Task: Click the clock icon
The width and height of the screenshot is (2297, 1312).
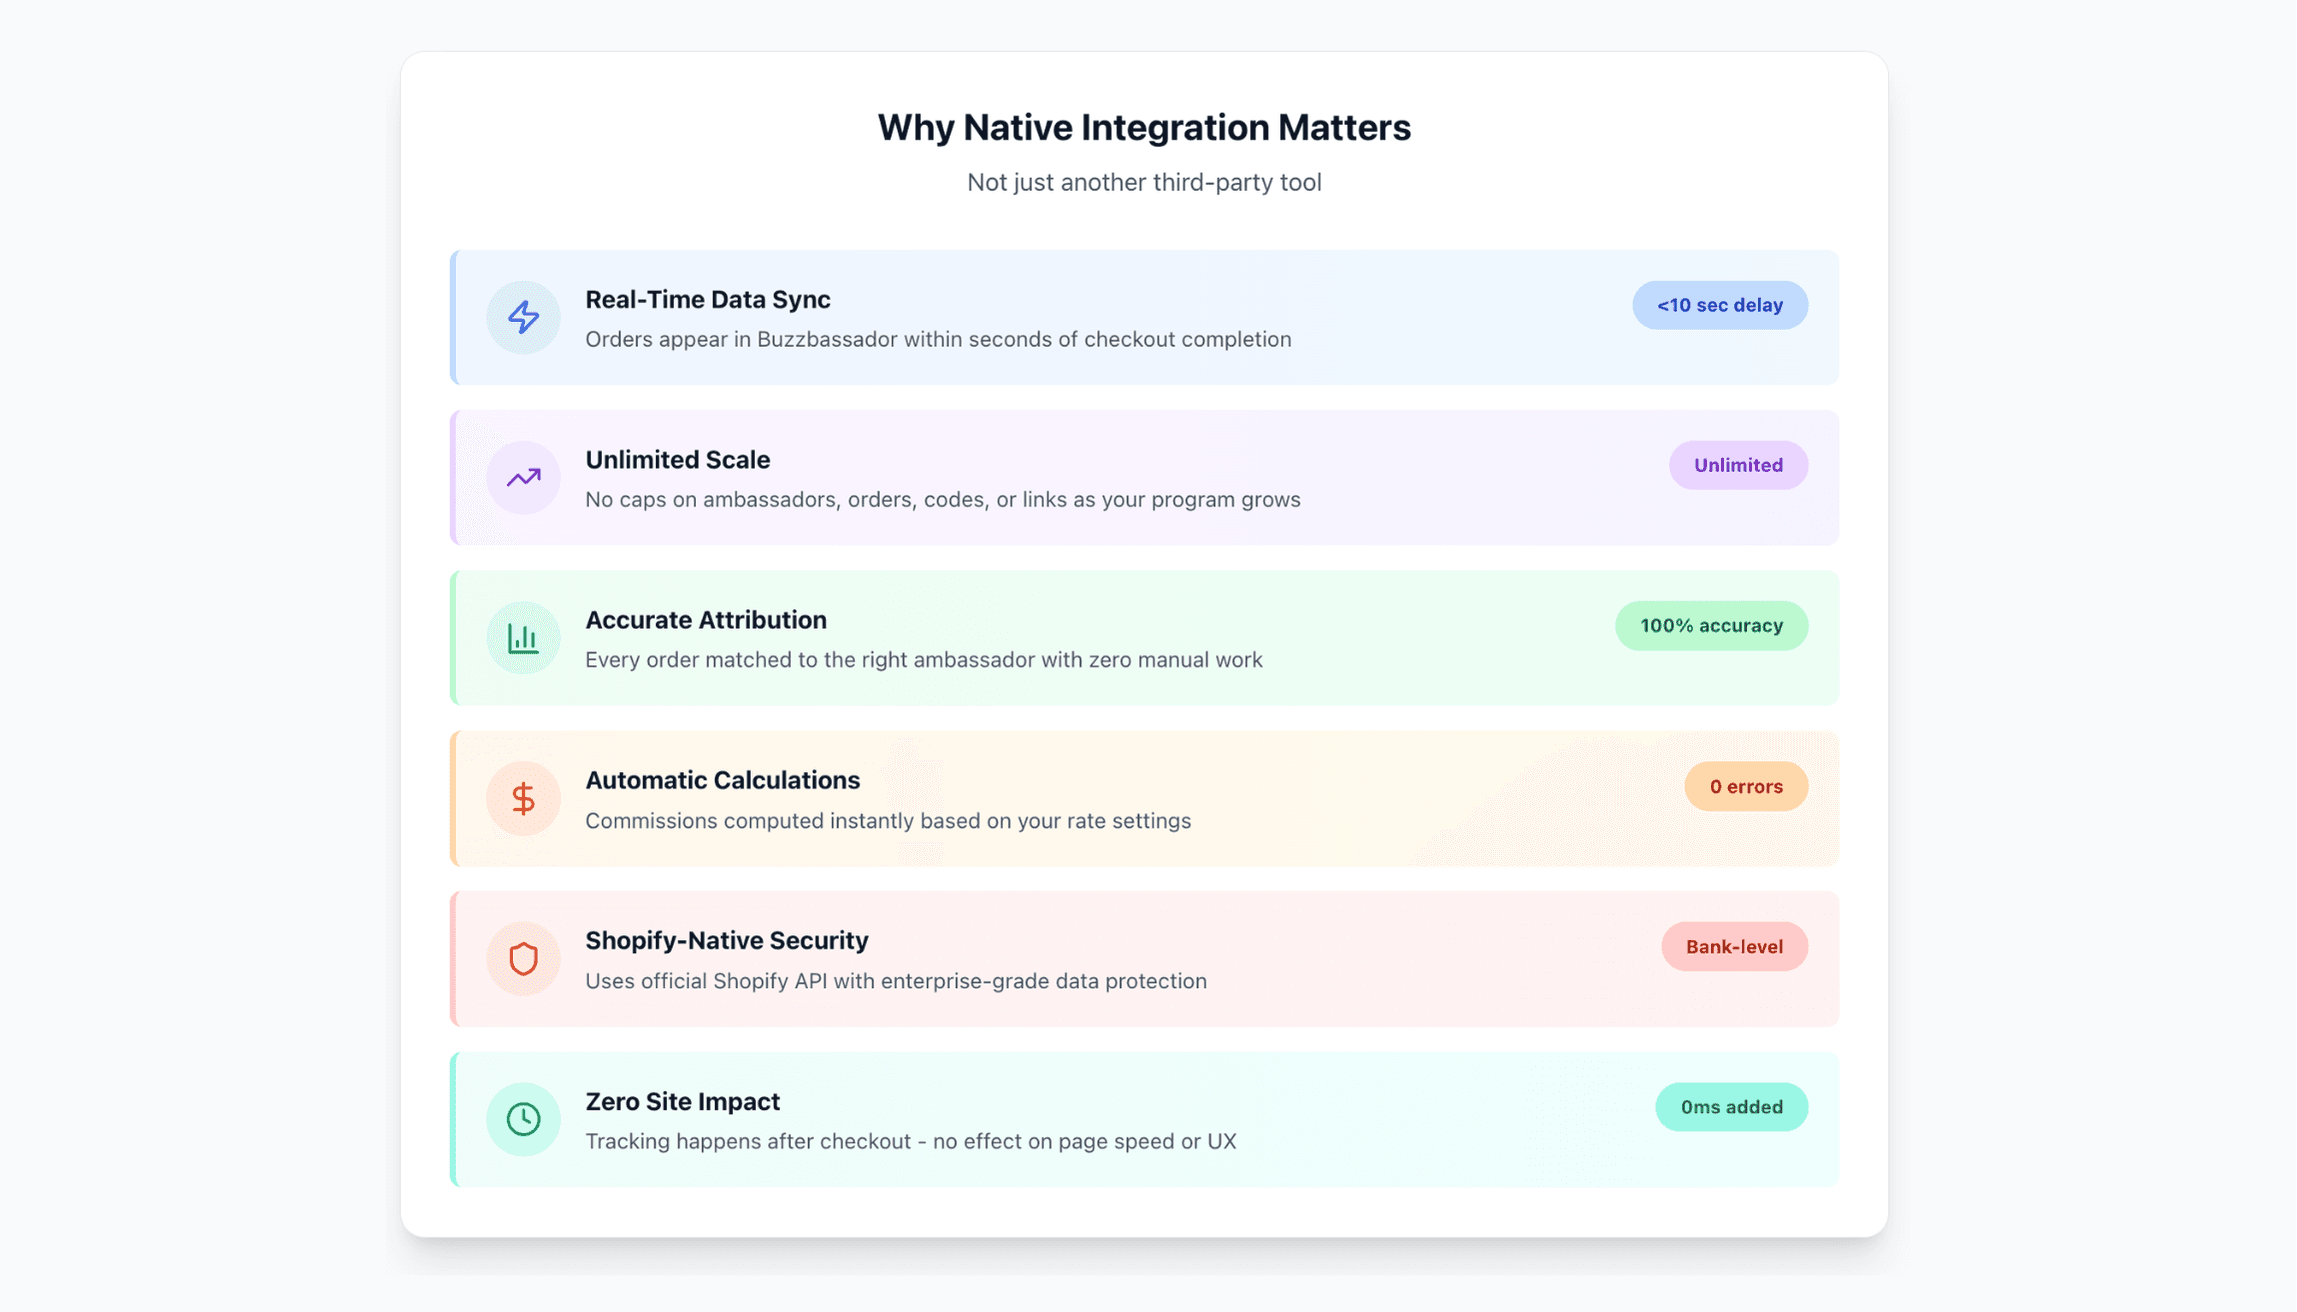Action: [523, 1119]
